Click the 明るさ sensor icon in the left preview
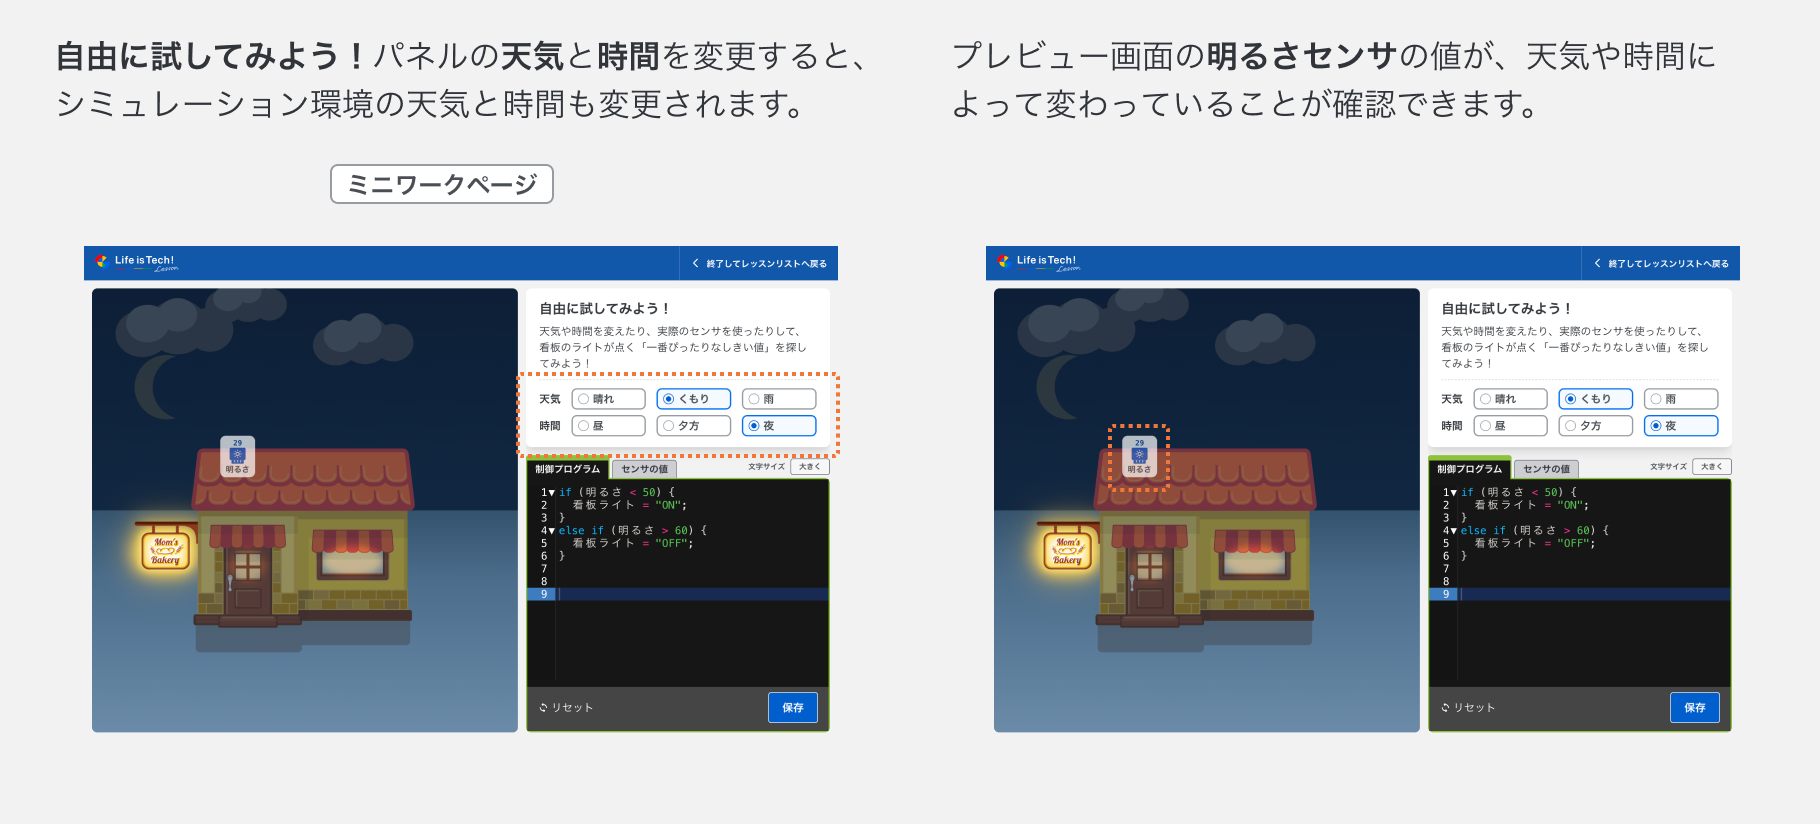The image size is (1820, 824). [x=237, y=456]
